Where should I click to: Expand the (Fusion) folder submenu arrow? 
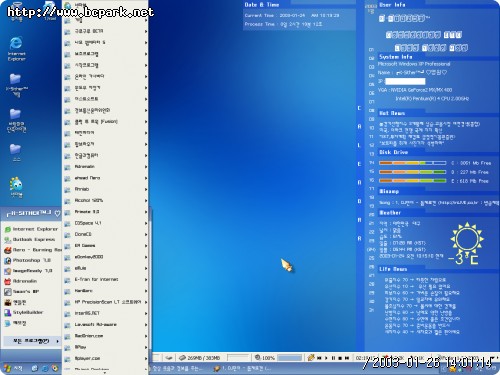coord(146,121)
